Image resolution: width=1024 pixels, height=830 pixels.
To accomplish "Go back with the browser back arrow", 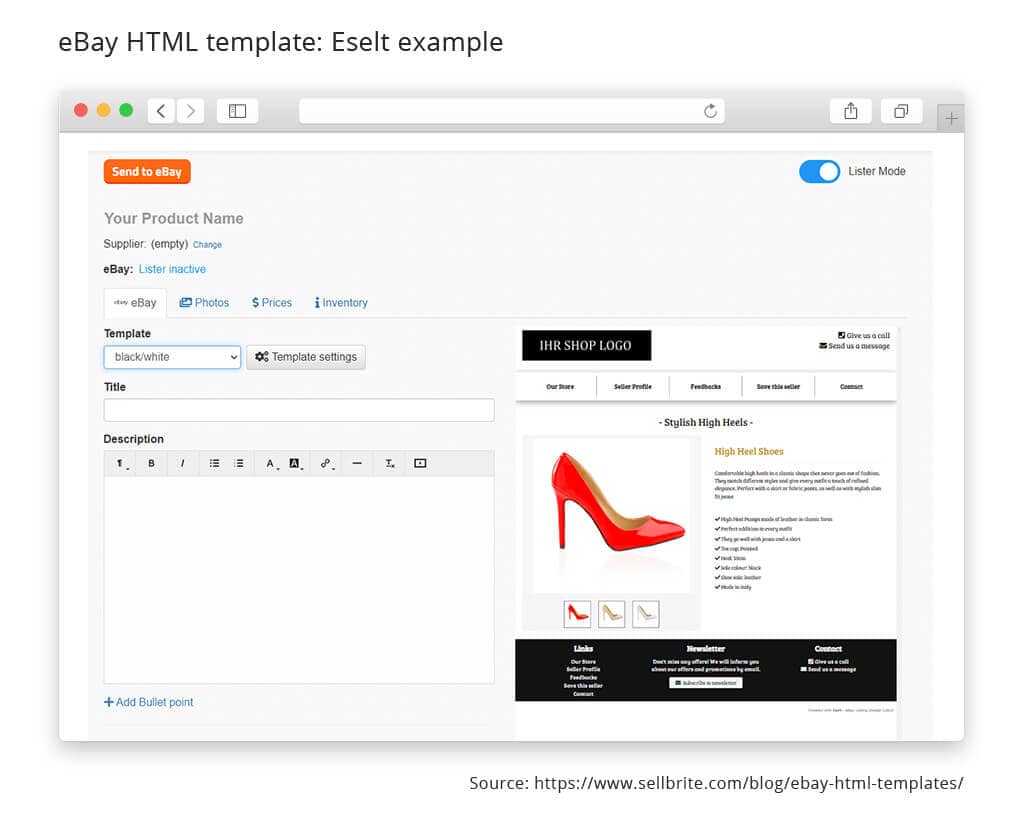I will [161, 111].
